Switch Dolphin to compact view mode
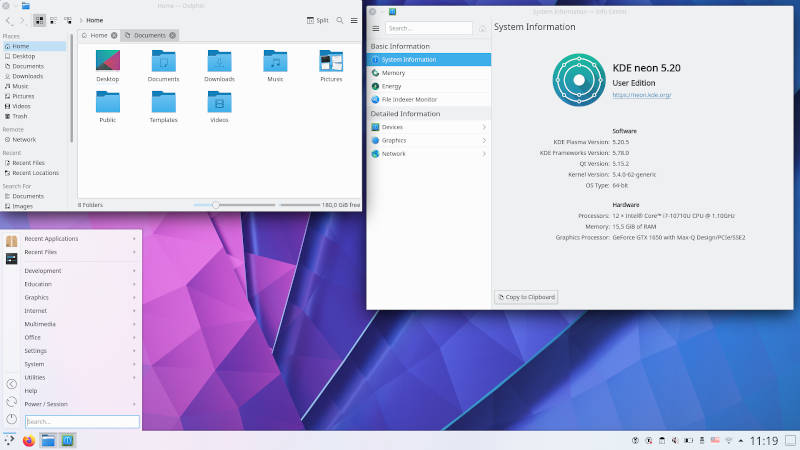 point(54,20)
